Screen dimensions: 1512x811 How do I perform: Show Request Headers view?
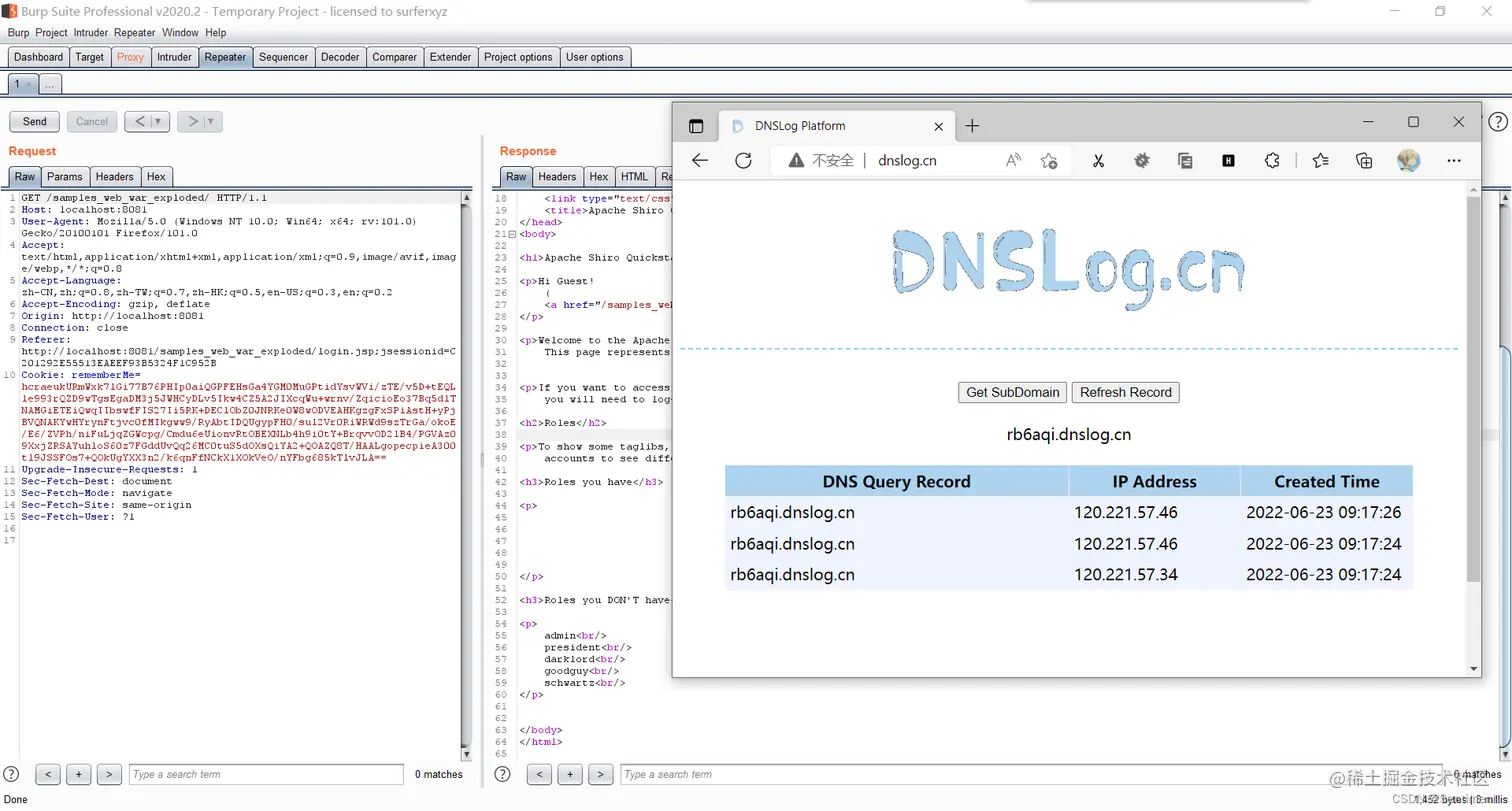pos(115,176)
